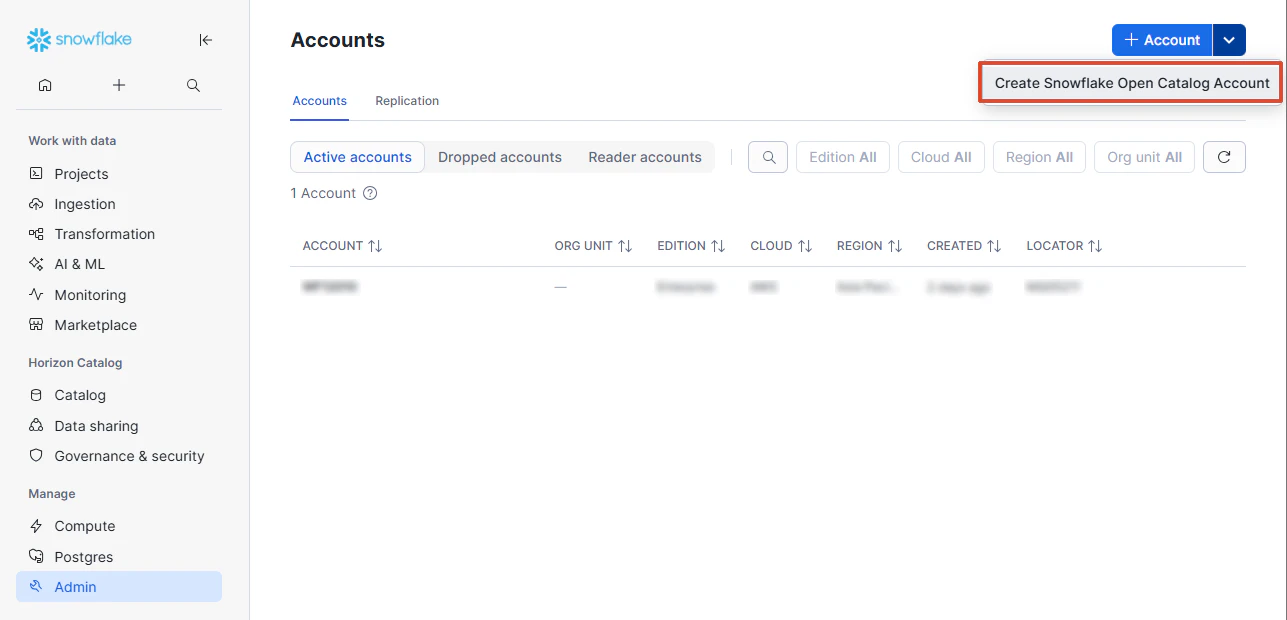Sort by ORG UNIT column arrows
Viewport: 1287px width, 620px height.
pos(625,246)
